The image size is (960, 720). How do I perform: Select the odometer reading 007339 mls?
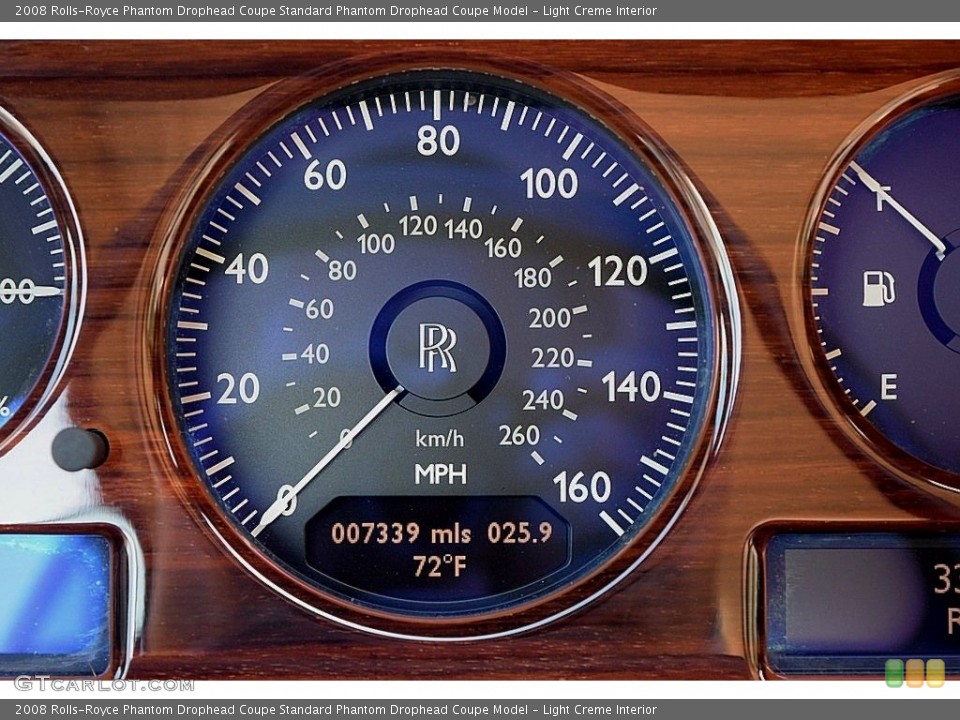(401, 533)
